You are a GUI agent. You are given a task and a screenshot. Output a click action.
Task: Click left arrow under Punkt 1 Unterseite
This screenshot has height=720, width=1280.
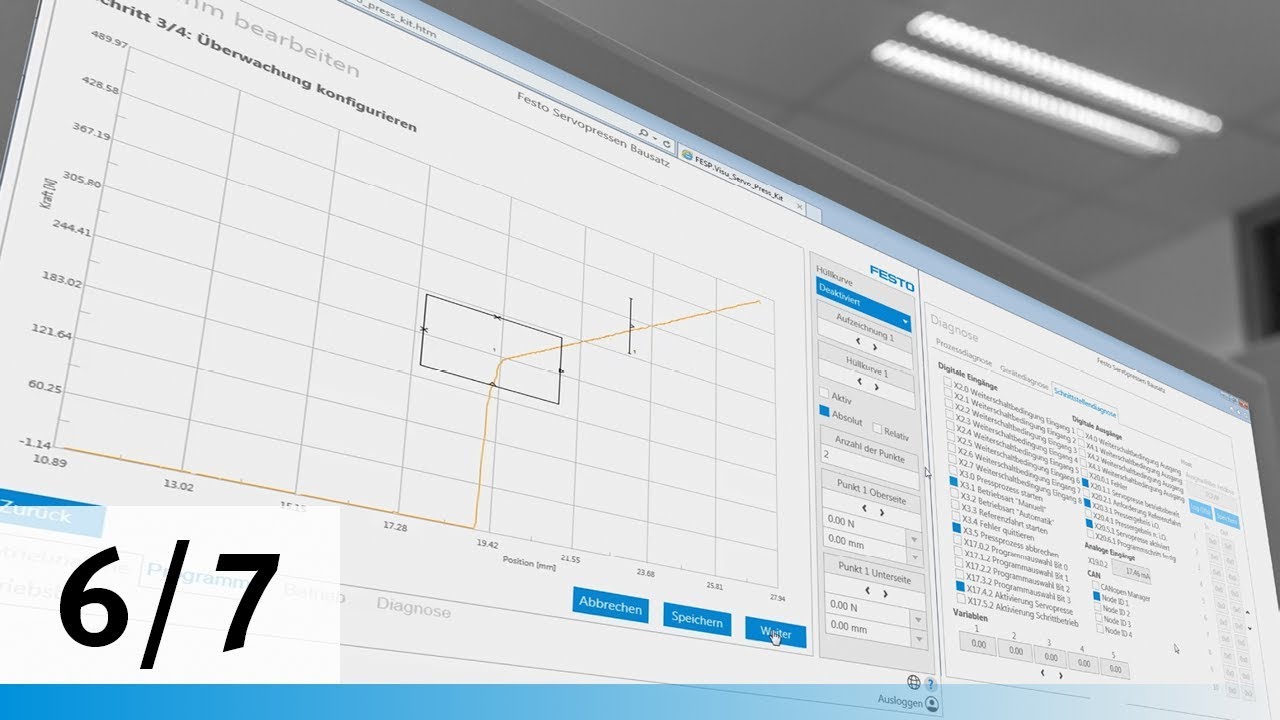tap(867, 590)
